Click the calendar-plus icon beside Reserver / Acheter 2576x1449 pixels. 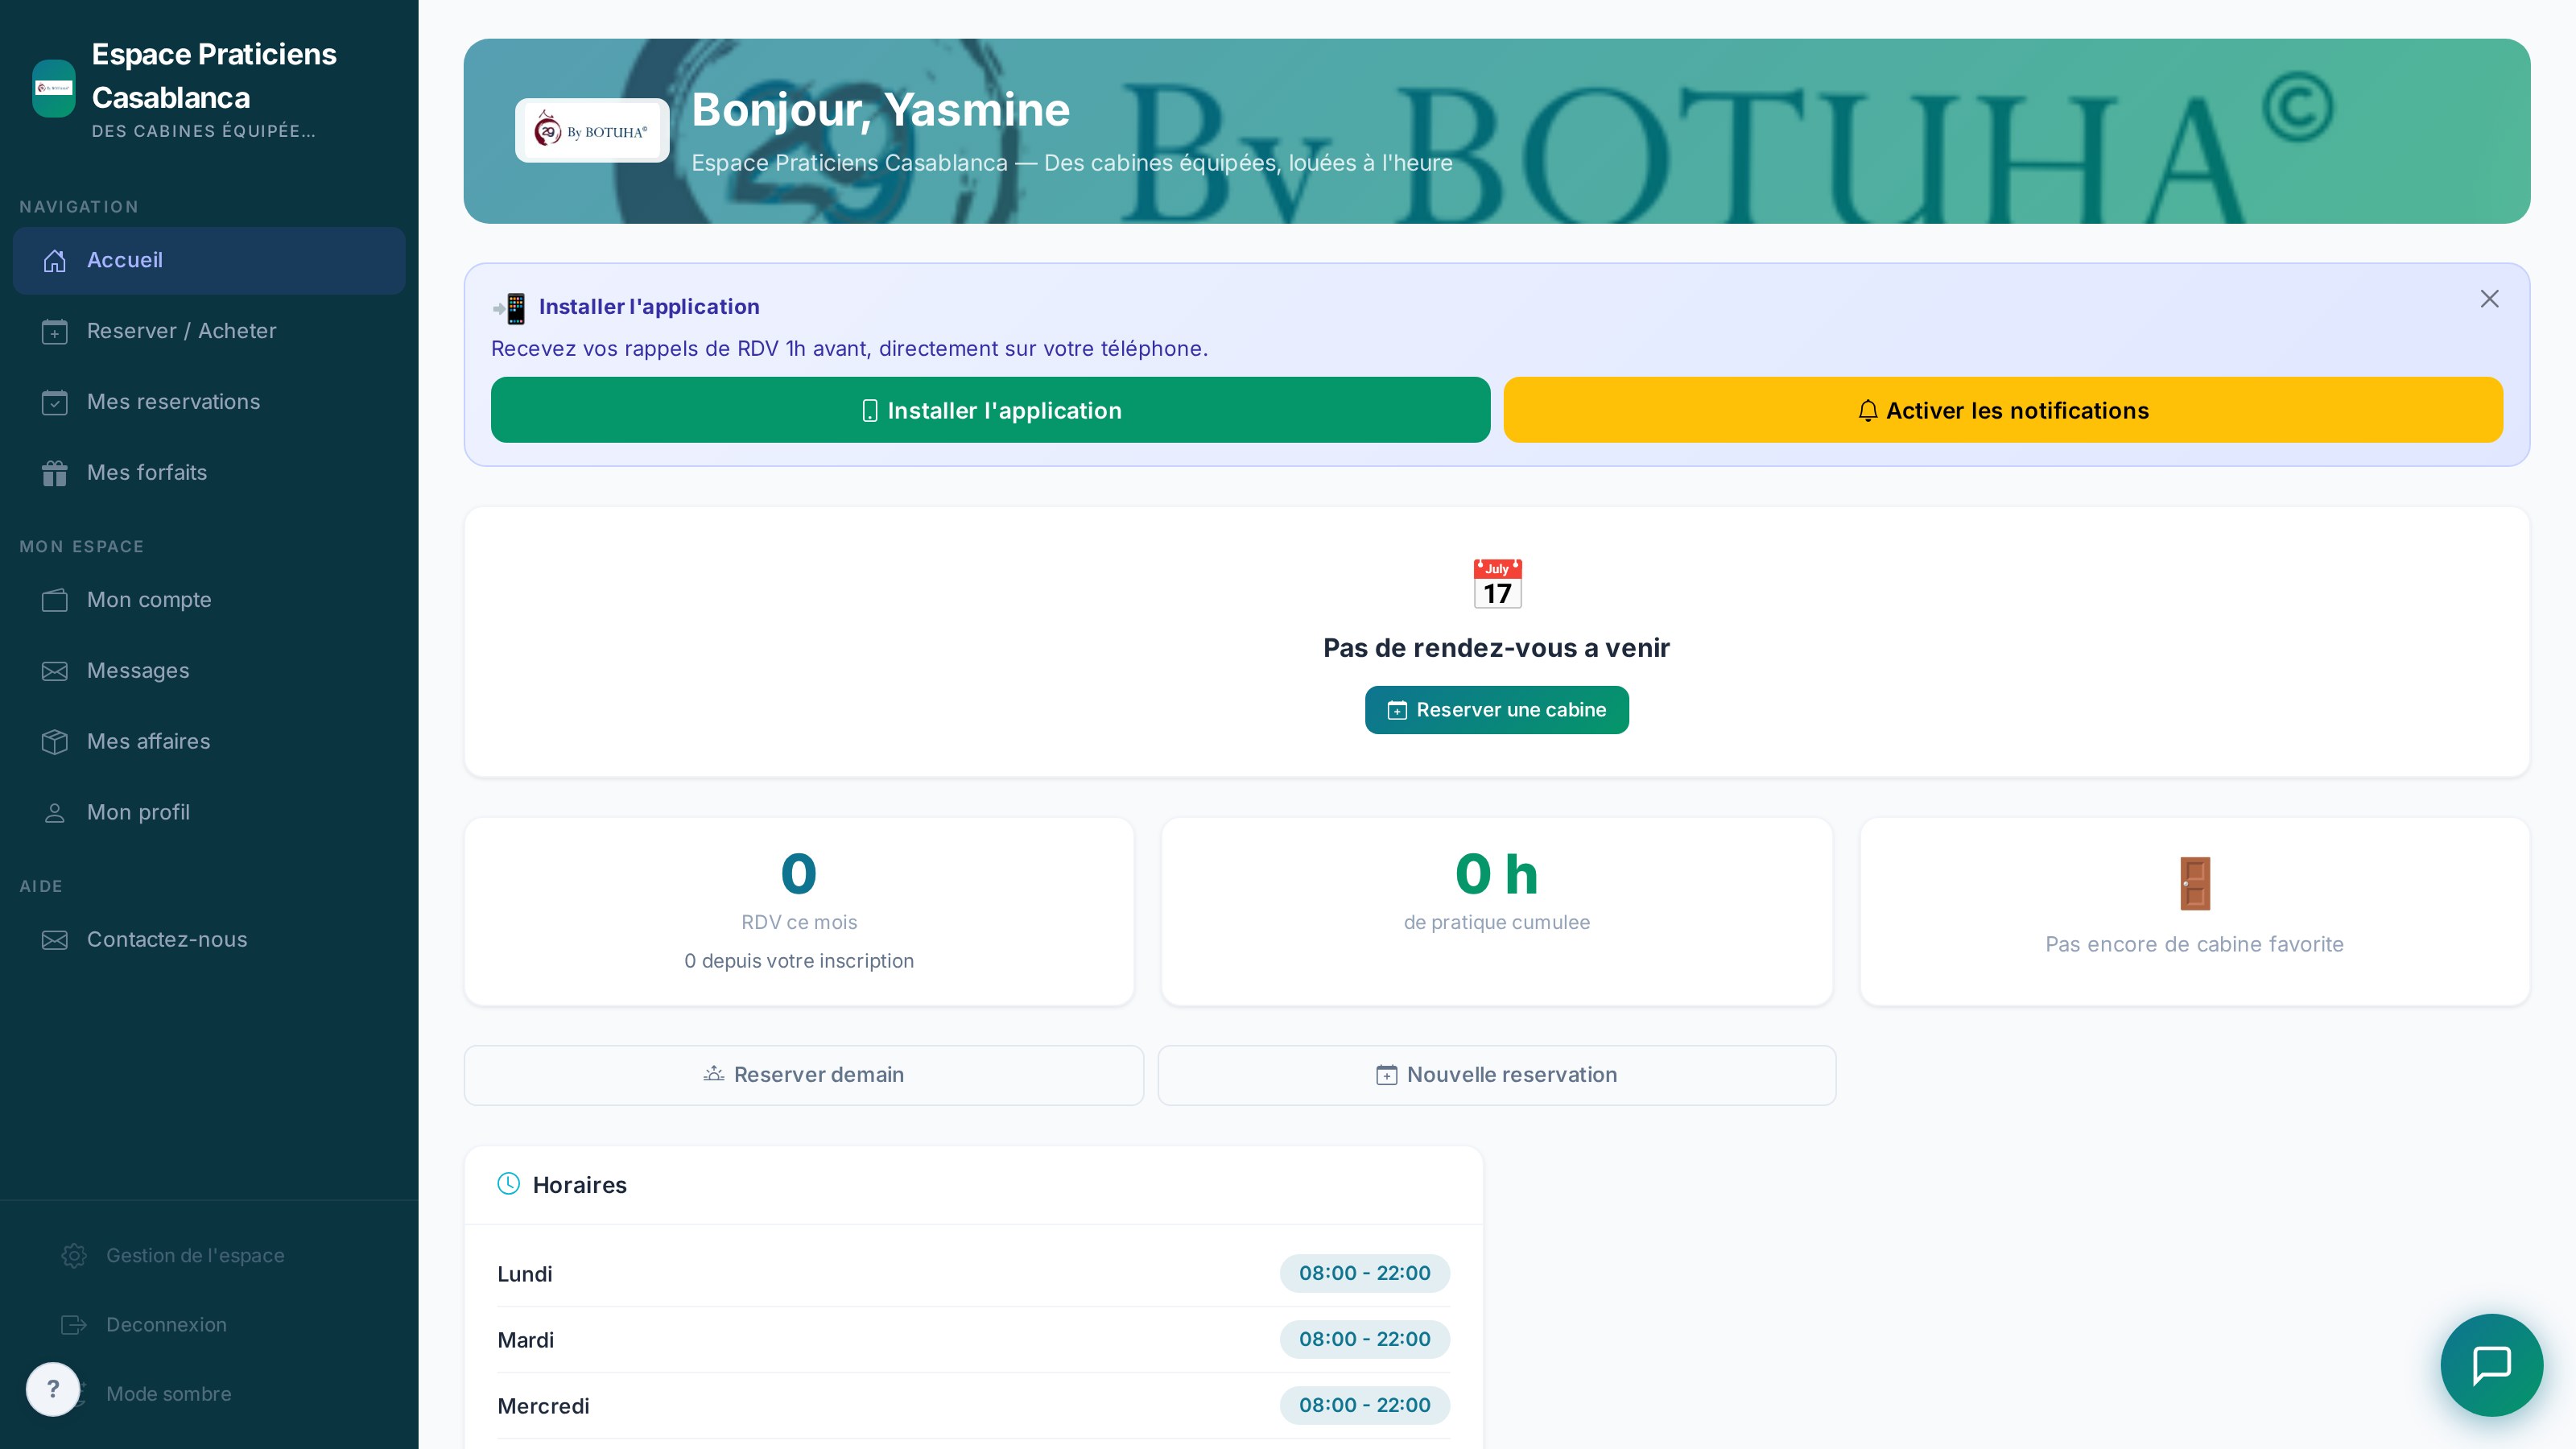55,332
